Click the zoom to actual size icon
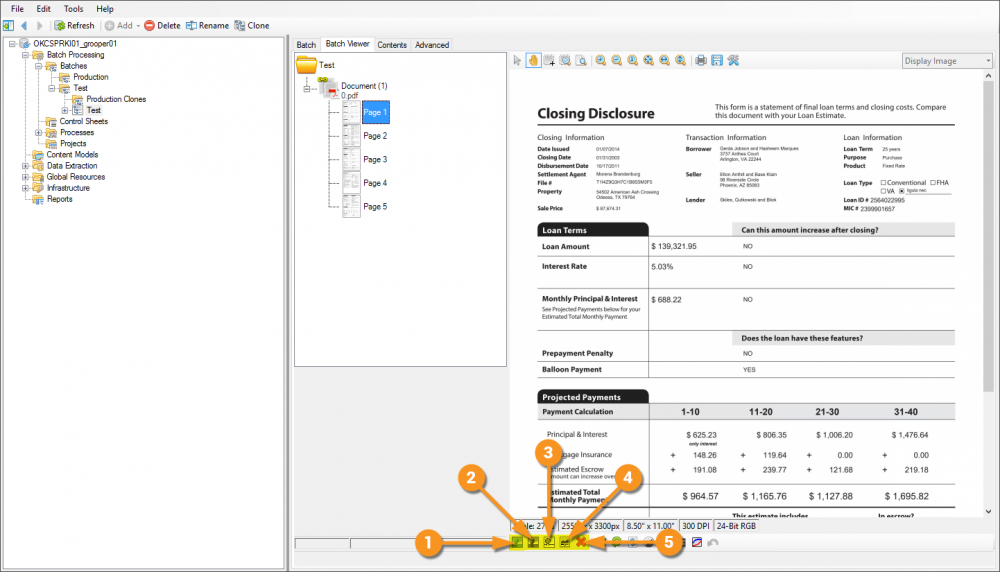This screenshot has width=1000, height=572. pos(633,61)
